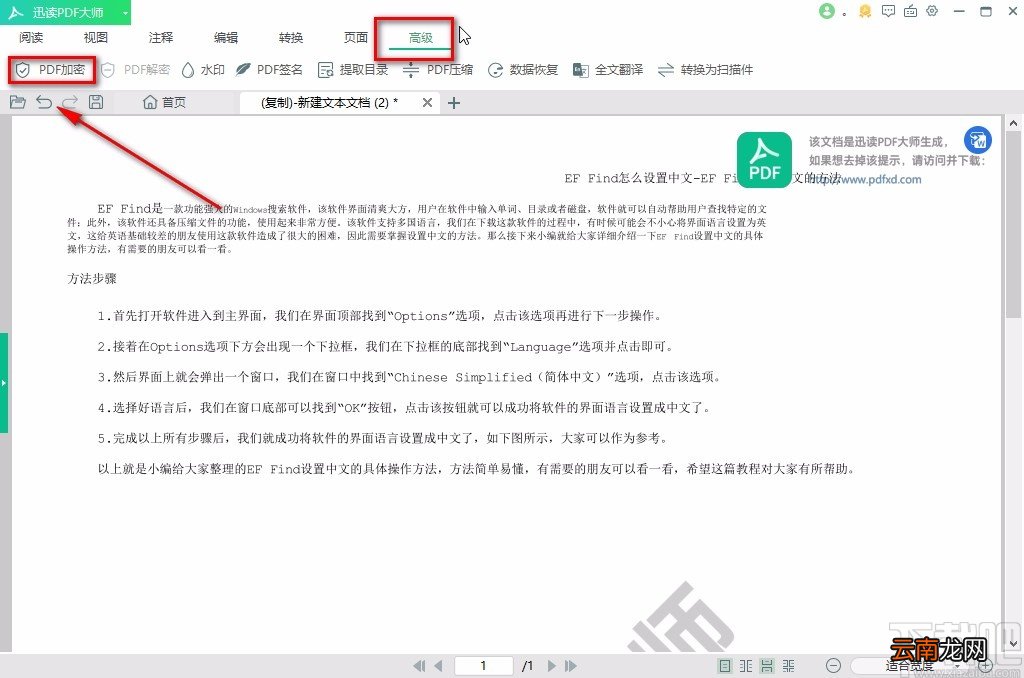Screen dimensions: 1024x678
Task: Click the blue convert-to-Word floating icon
Action: (978, 140)
